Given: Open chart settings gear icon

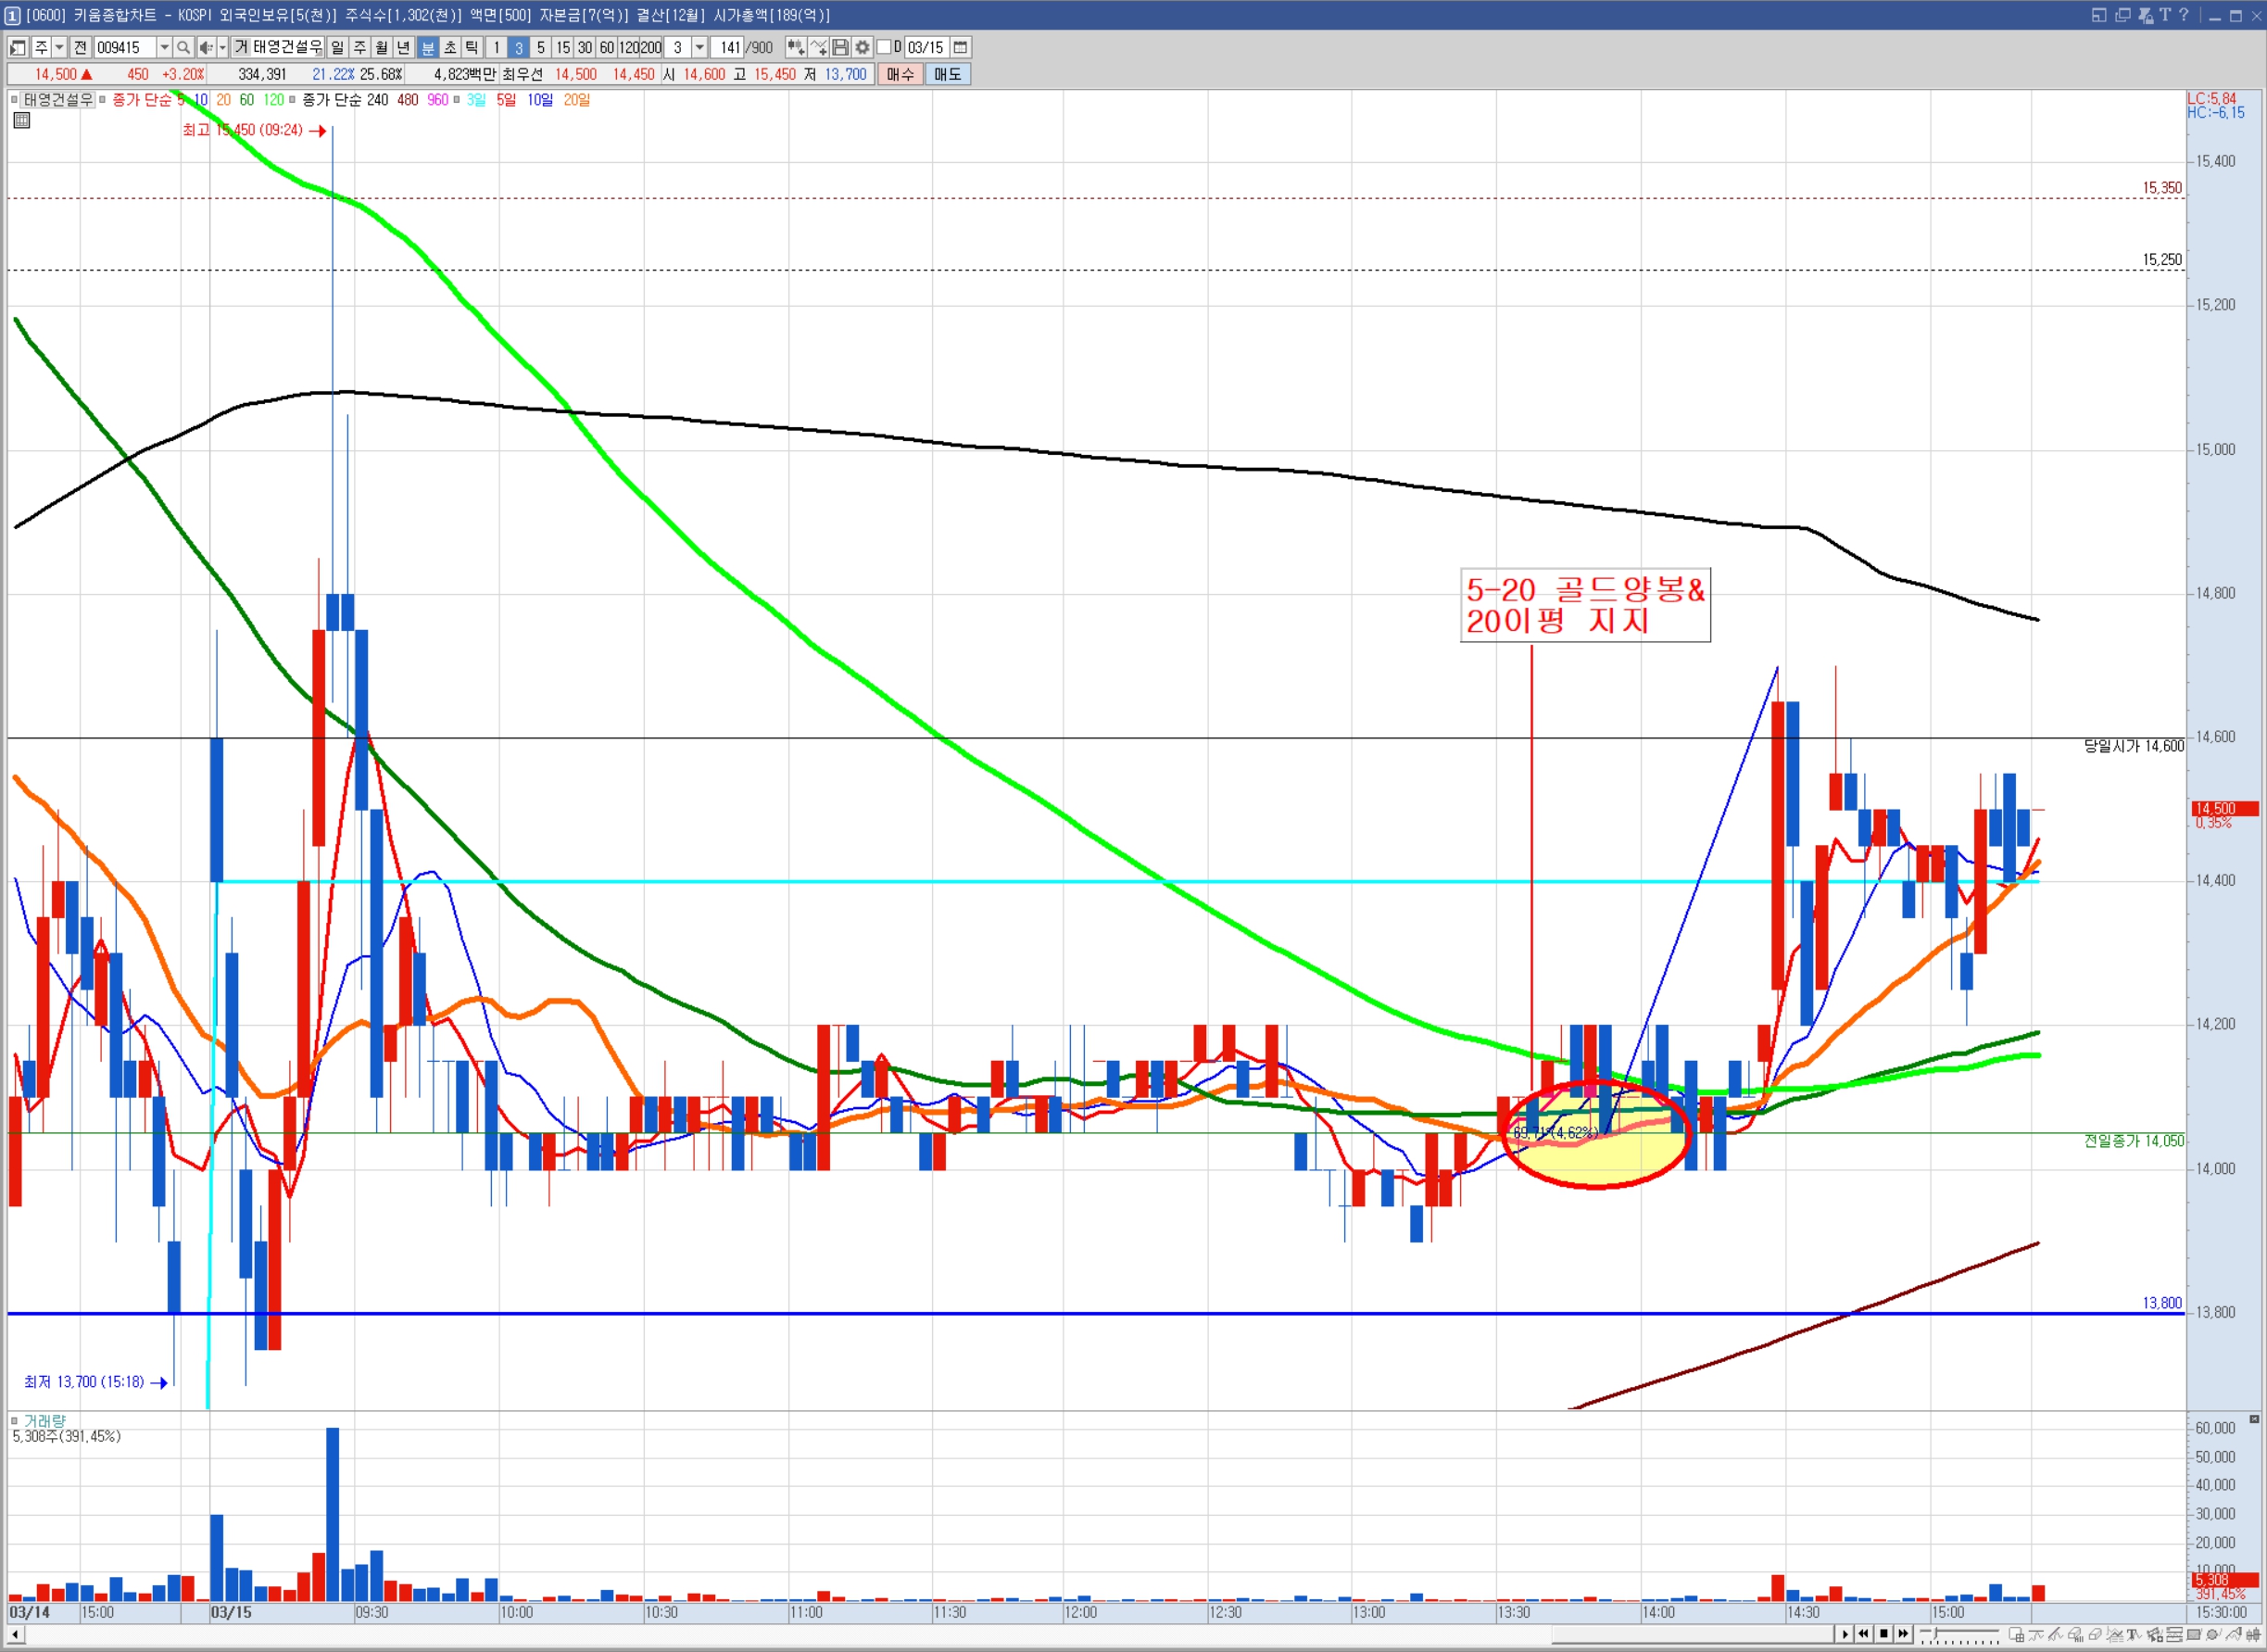Looking at the screenshot, I should click(862, 47).
